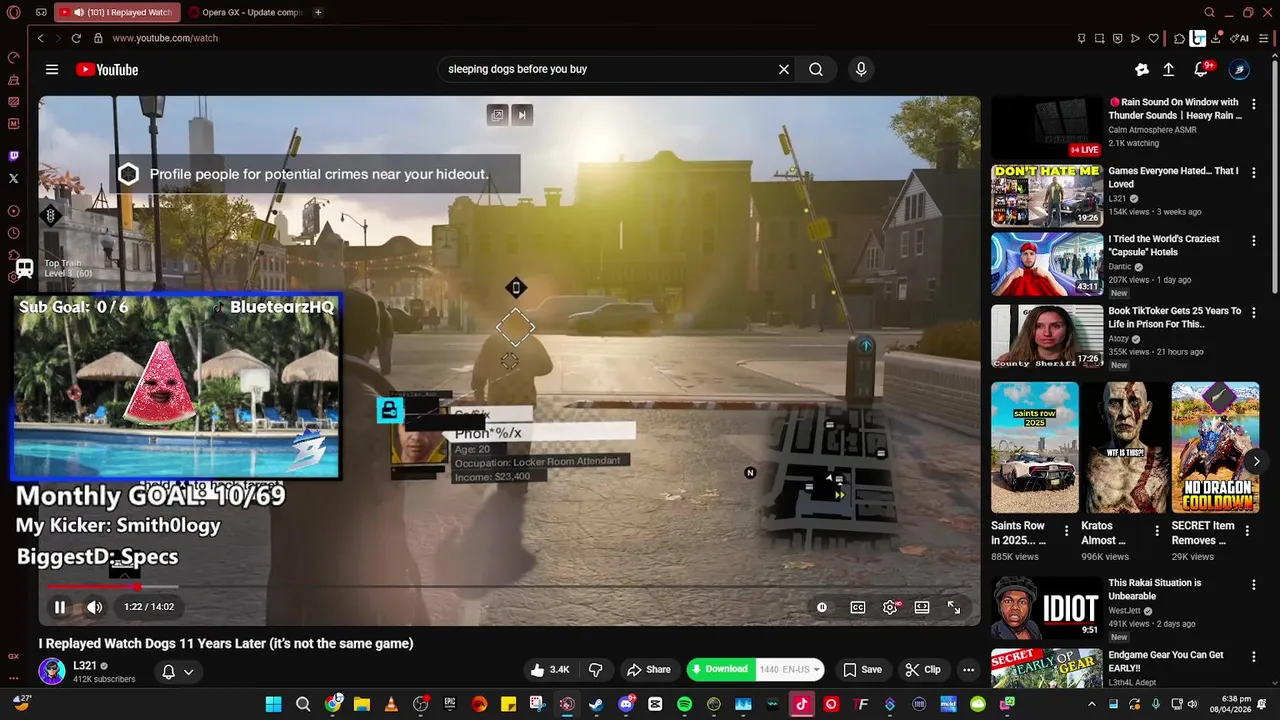Open the Opera main menu logo
The image size is (1280, 720).
click(14, 12)
